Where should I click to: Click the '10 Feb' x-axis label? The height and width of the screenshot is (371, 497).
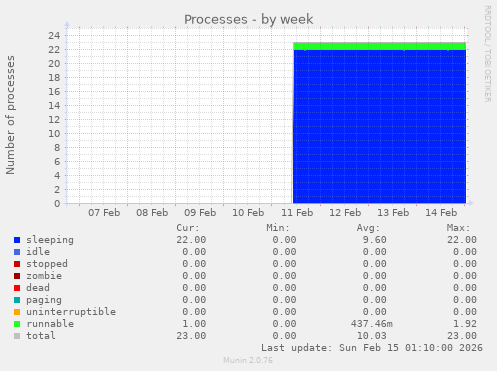pos(248,213)
